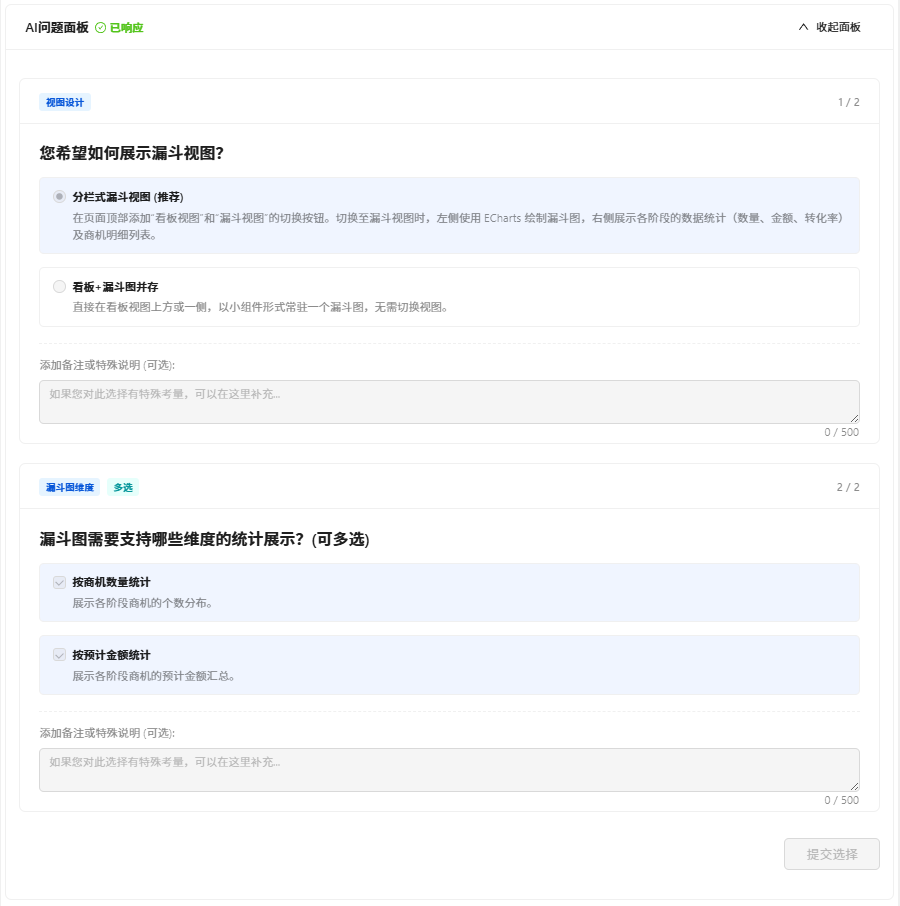Screen dimensions: 900x906
Task: Click the 2 / 2 page indicator
Action: 848,488
